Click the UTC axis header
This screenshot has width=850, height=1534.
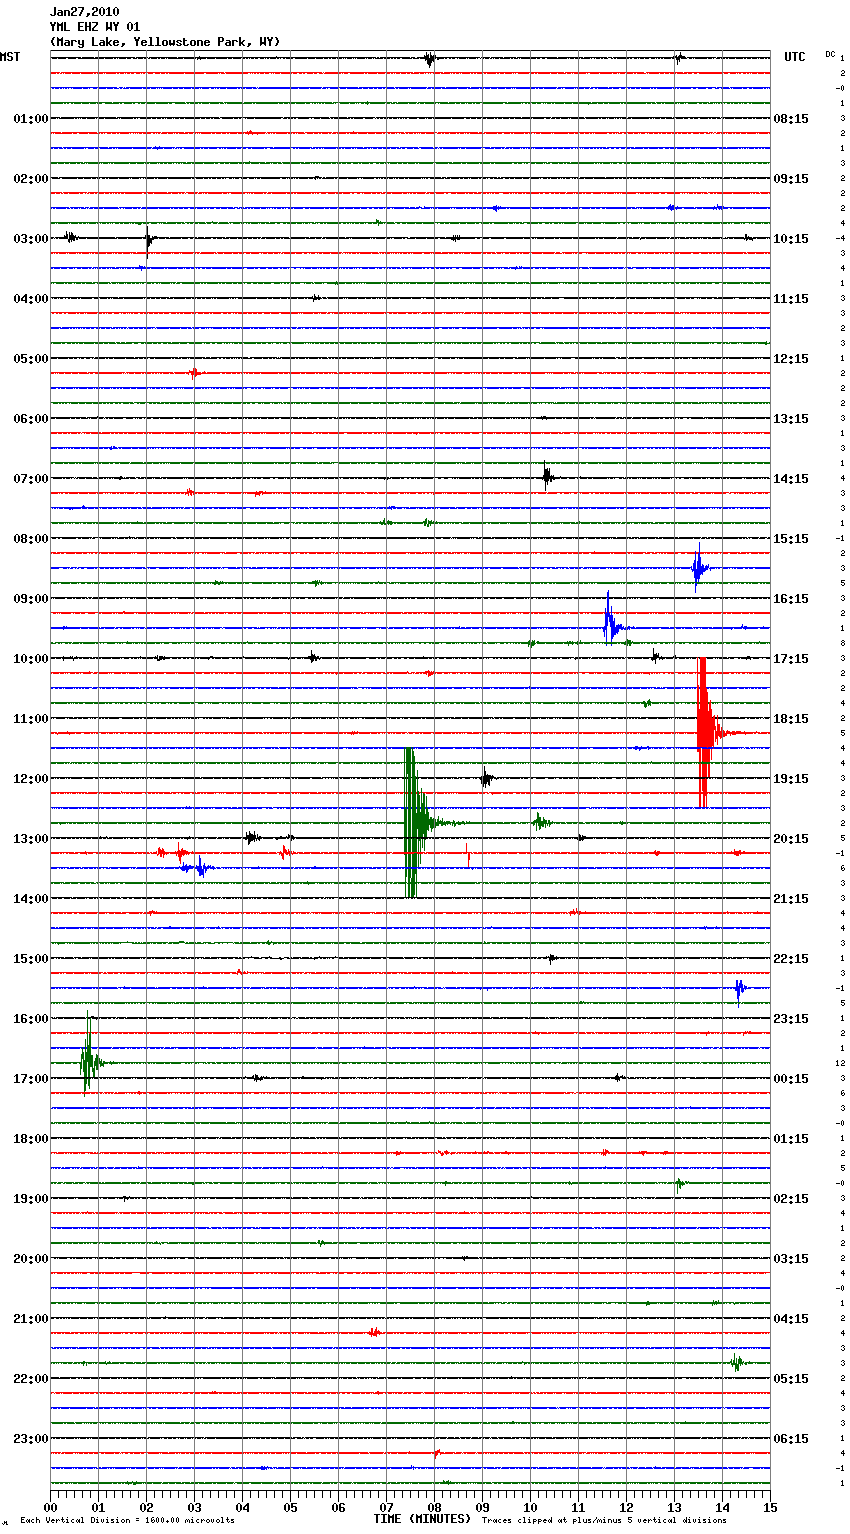[794, 57]
